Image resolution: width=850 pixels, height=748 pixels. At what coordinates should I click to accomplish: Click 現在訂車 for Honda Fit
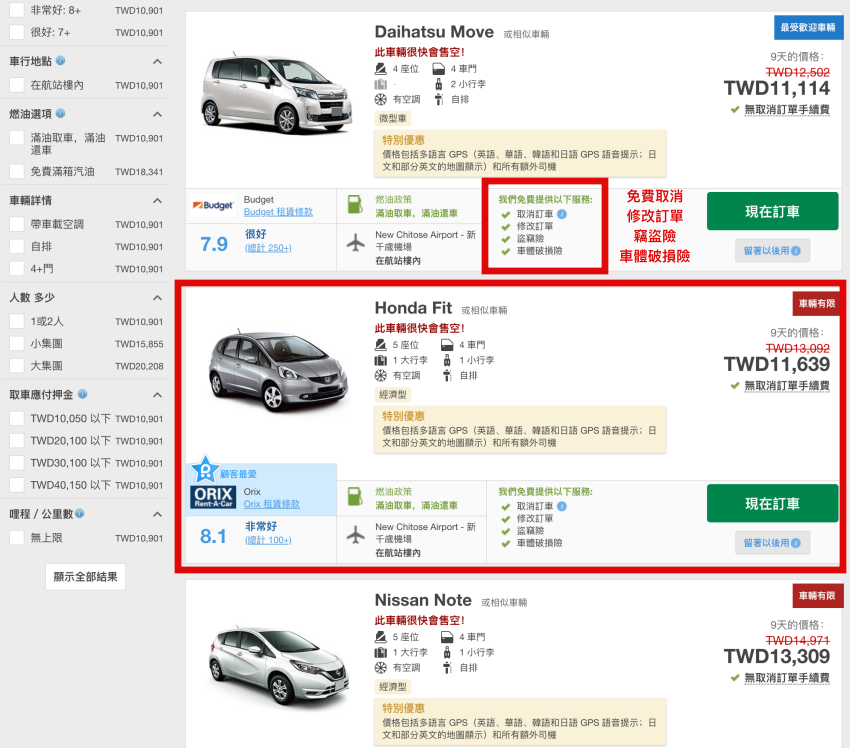pos(772,503)
